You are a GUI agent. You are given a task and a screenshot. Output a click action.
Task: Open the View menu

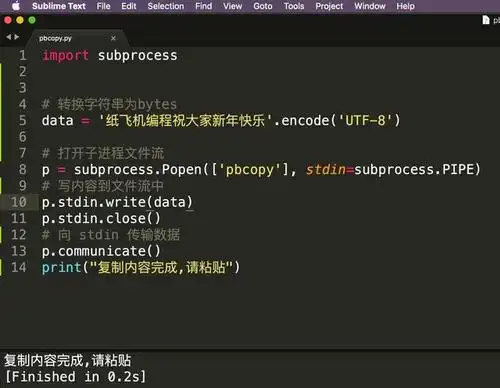point(232,6)
